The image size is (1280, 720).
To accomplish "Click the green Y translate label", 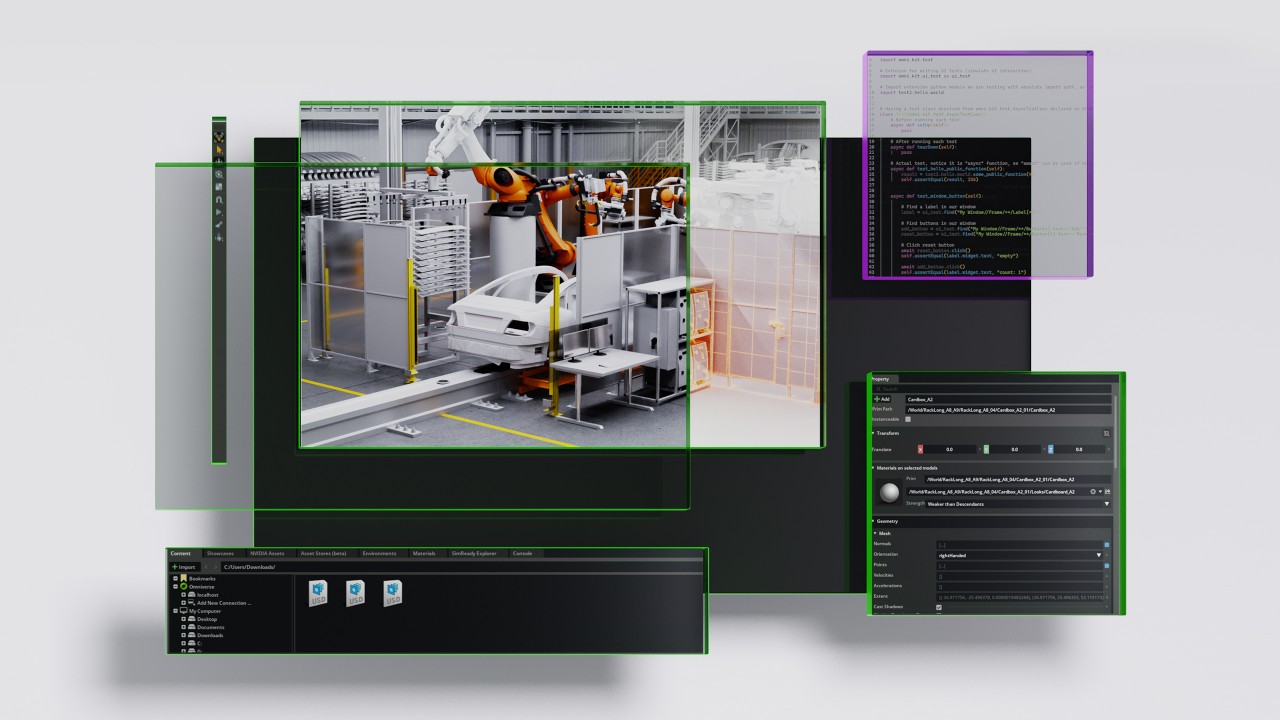I will pos(986,450).
